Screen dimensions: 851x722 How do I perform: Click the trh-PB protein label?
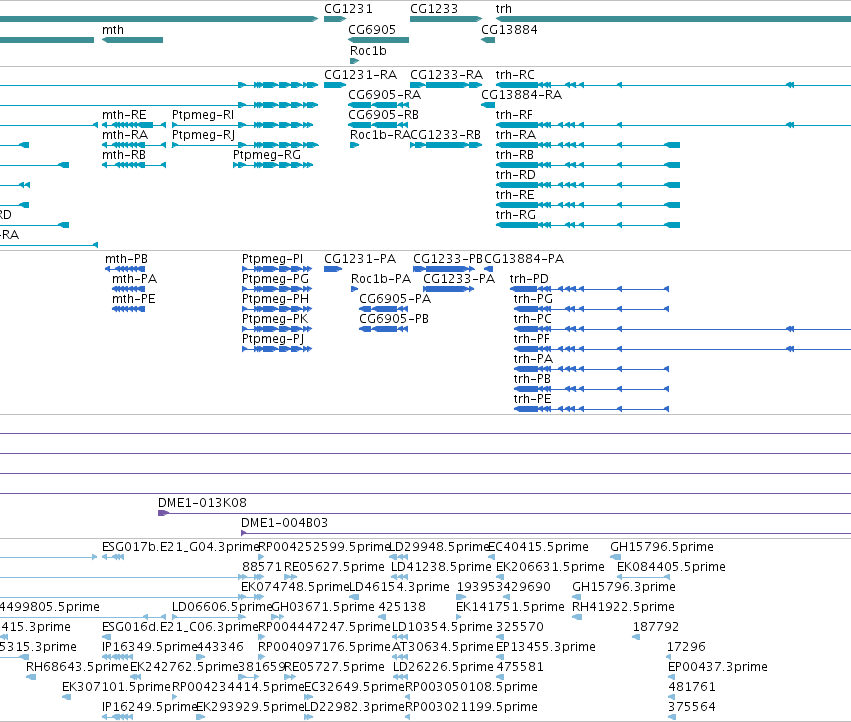(532, 379)
